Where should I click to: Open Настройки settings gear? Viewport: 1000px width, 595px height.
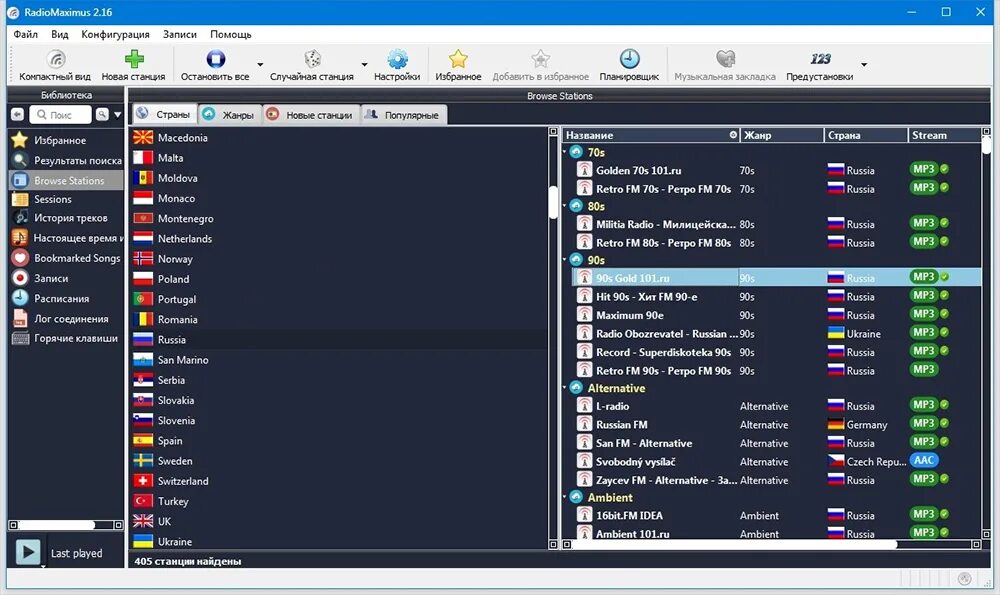pos(397,66)
